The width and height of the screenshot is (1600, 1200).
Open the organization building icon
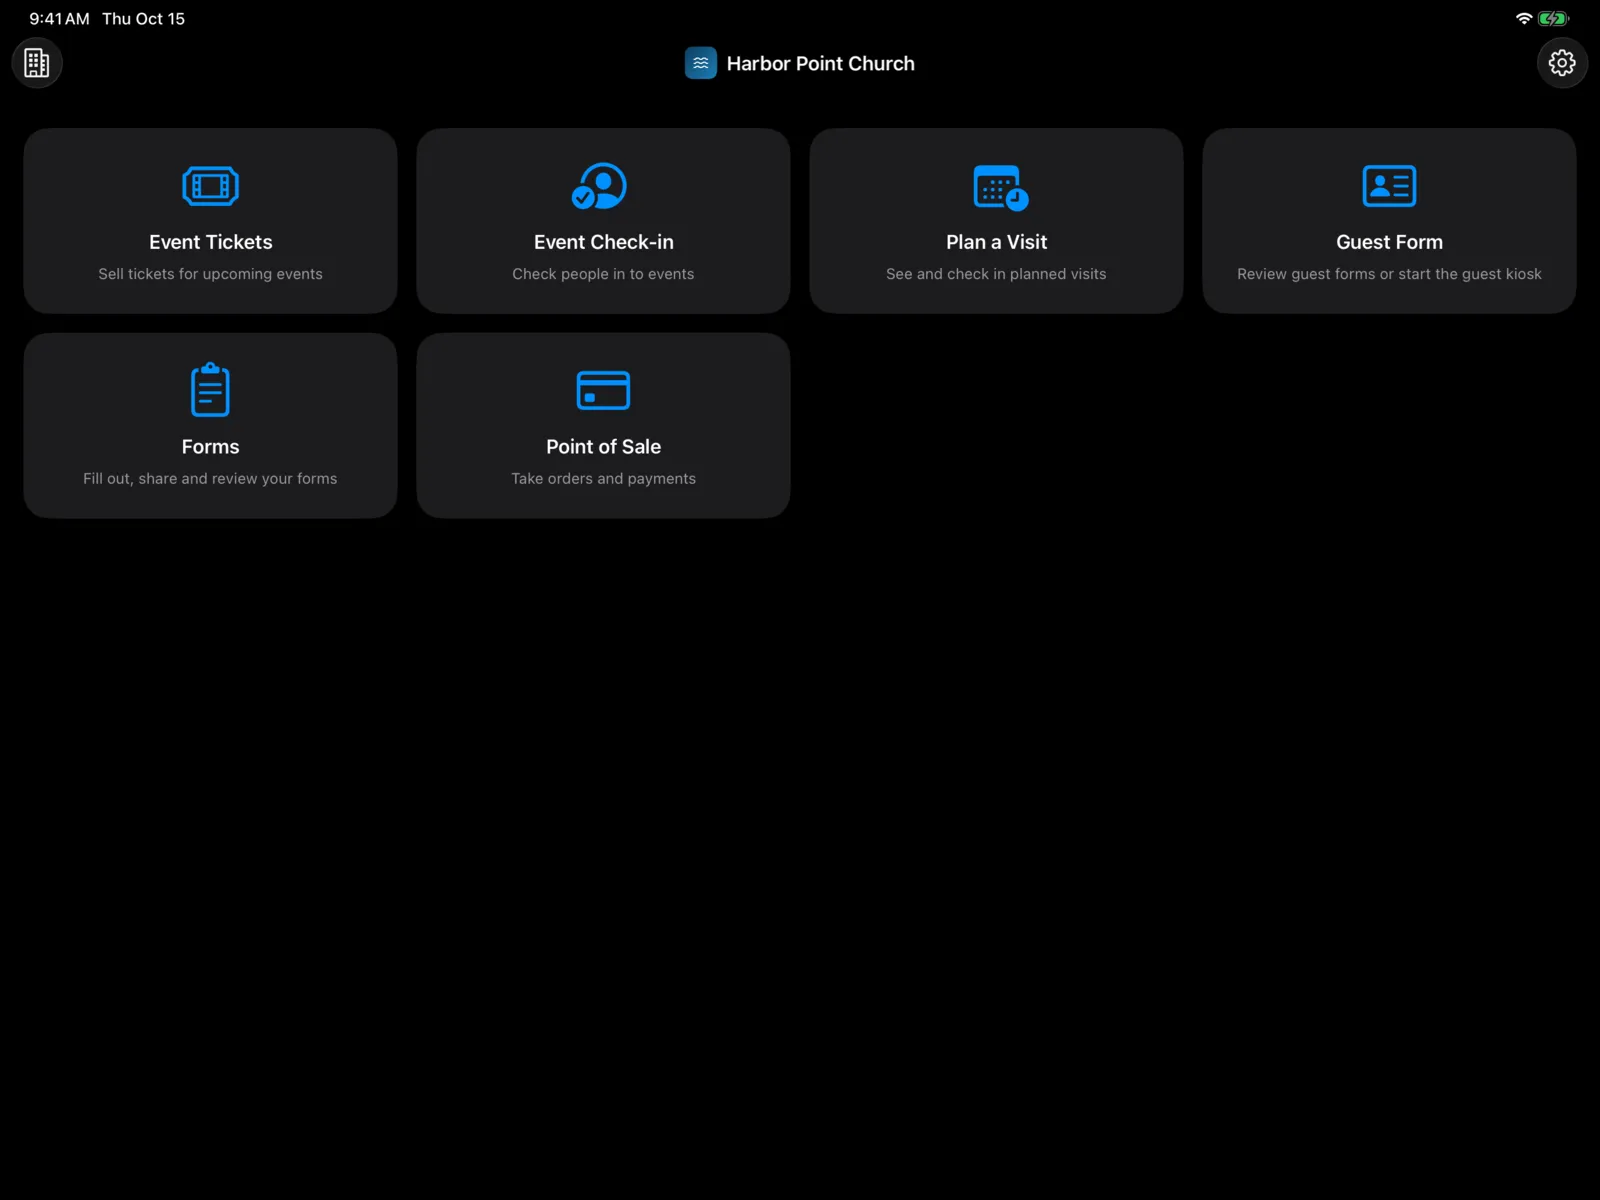[x=37, y=63]
